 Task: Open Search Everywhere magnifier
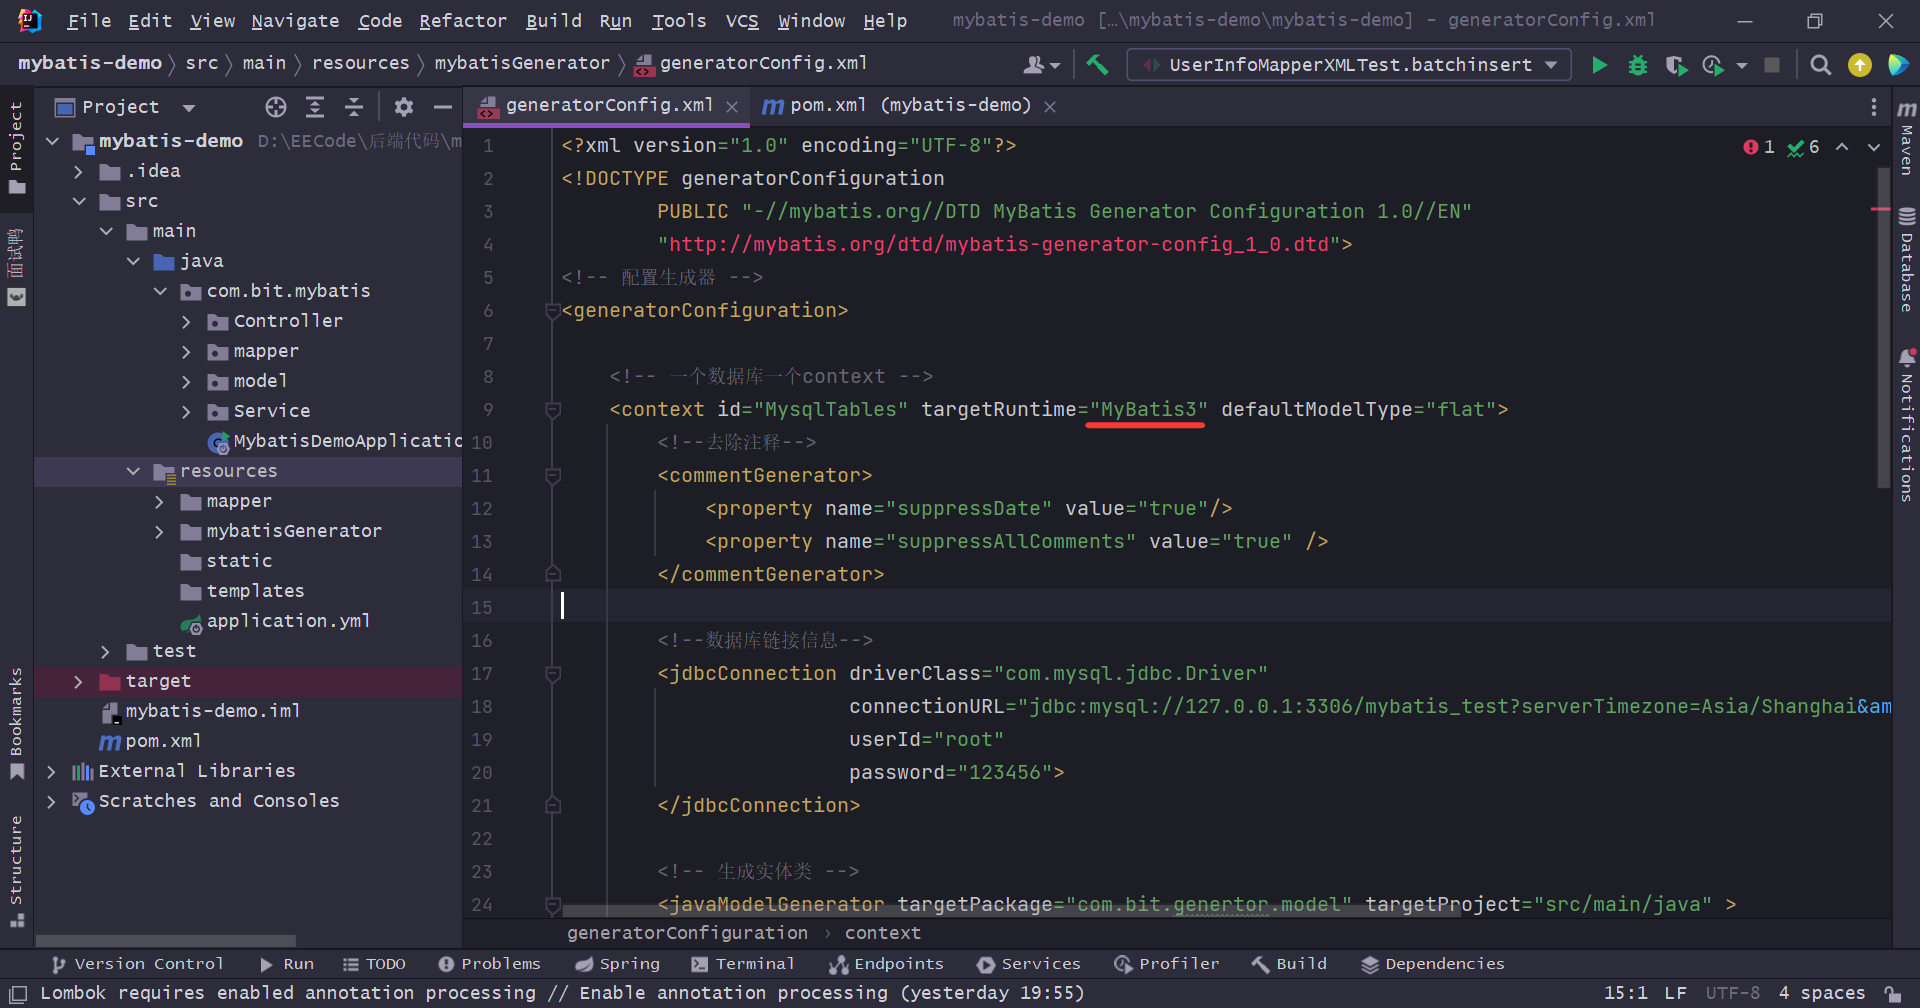[1821, 65]
